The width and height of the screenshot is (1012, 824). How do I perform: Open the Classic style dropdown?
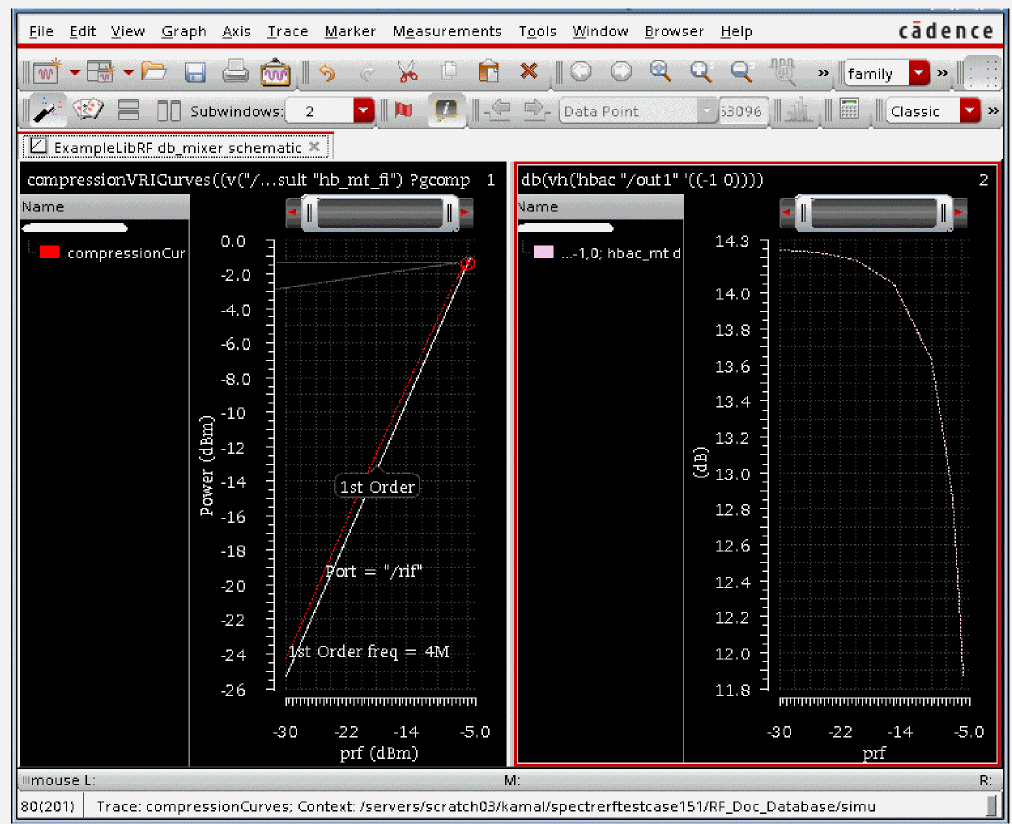tap(969, 111)
